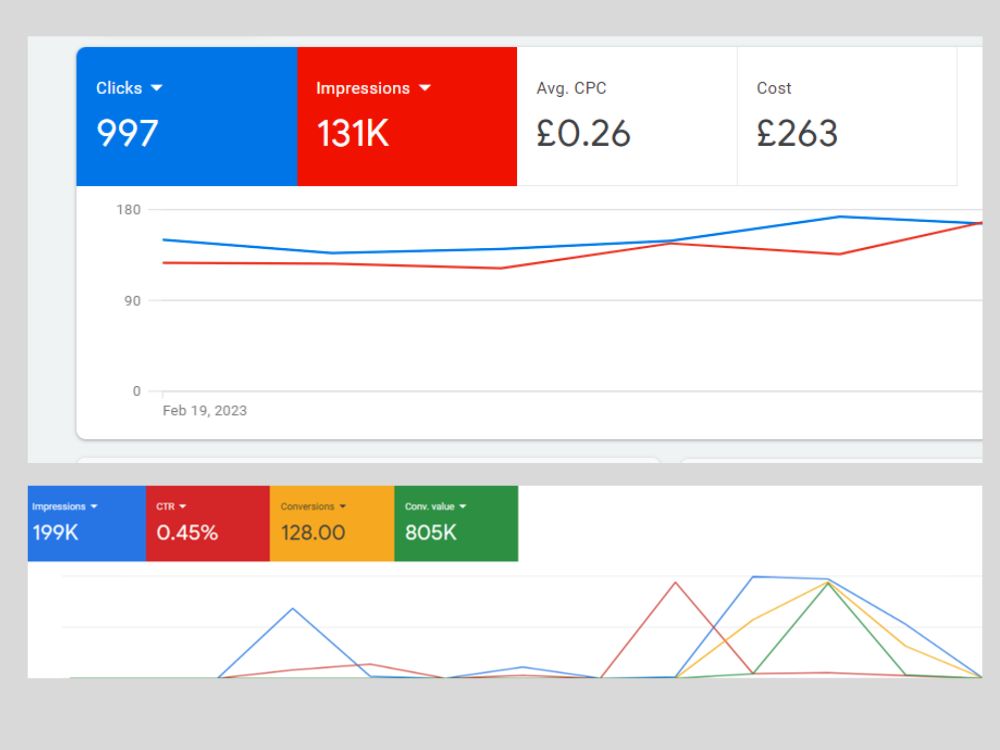Image resolution: width=1000 pixels, height=750 pixels.
Task: Click the Cost label text
Action: click(x=774, y=88)
